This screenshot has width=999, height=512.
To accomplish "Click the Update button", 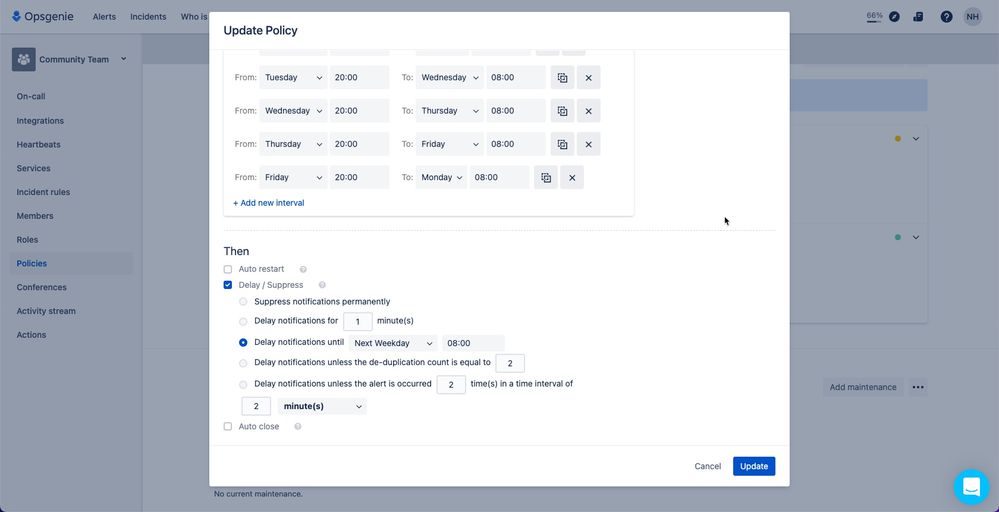I will 754,466.
